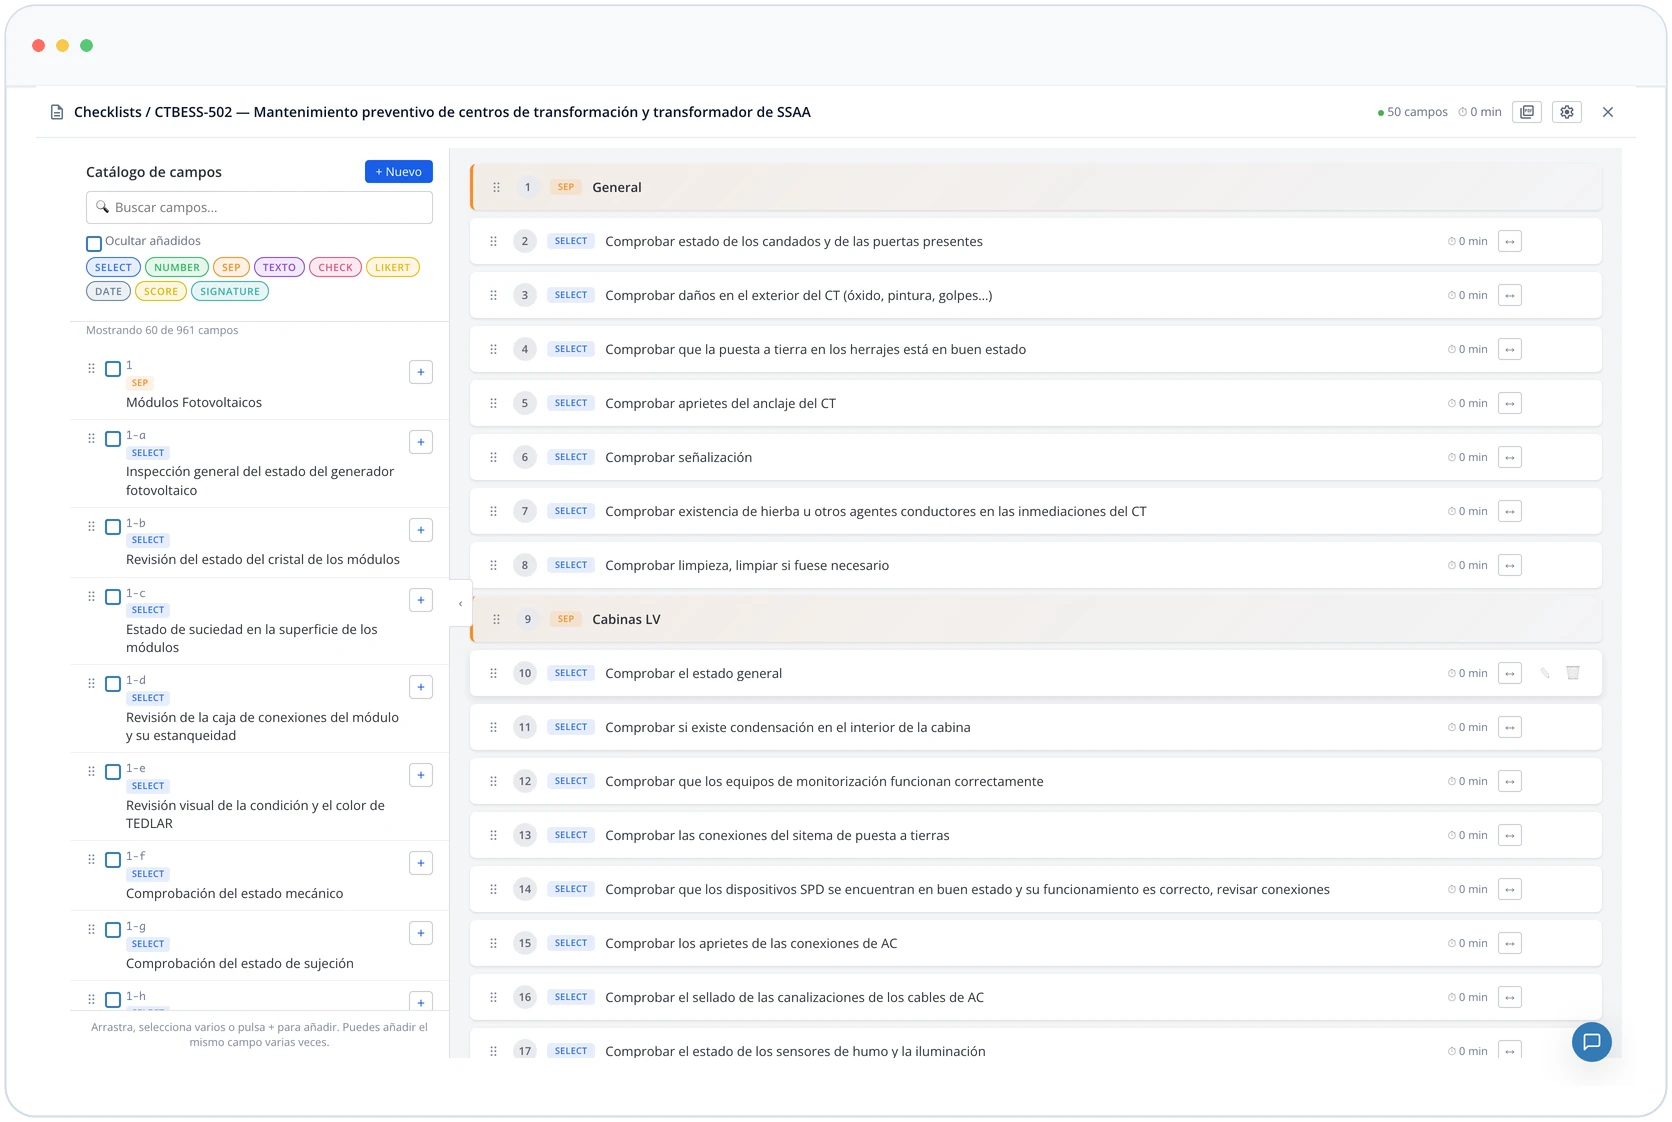Filter catalog by LIKERT chip
This screenshot has width=1672, height=1122.
pos(393,267)
